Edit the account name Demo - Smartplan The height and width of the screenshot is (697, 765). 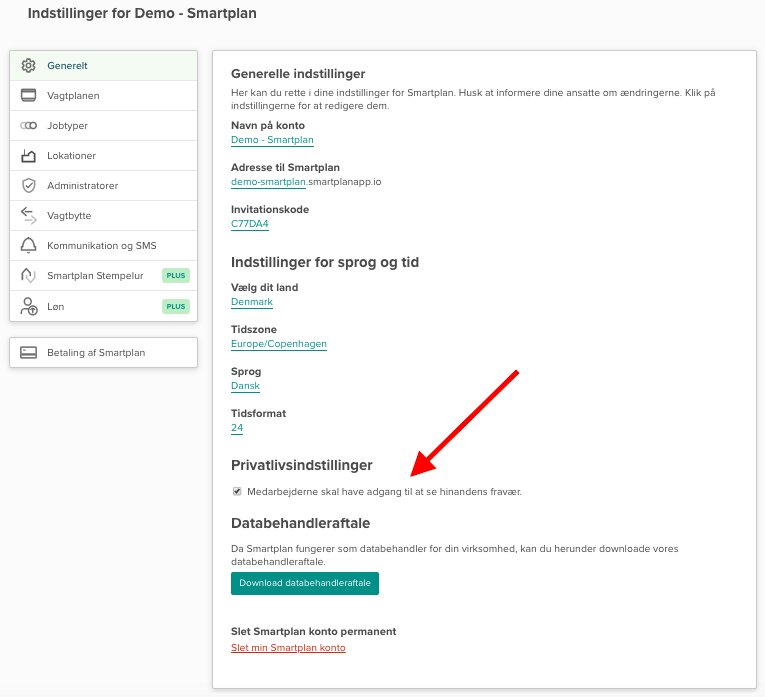(x=272, y=140)
